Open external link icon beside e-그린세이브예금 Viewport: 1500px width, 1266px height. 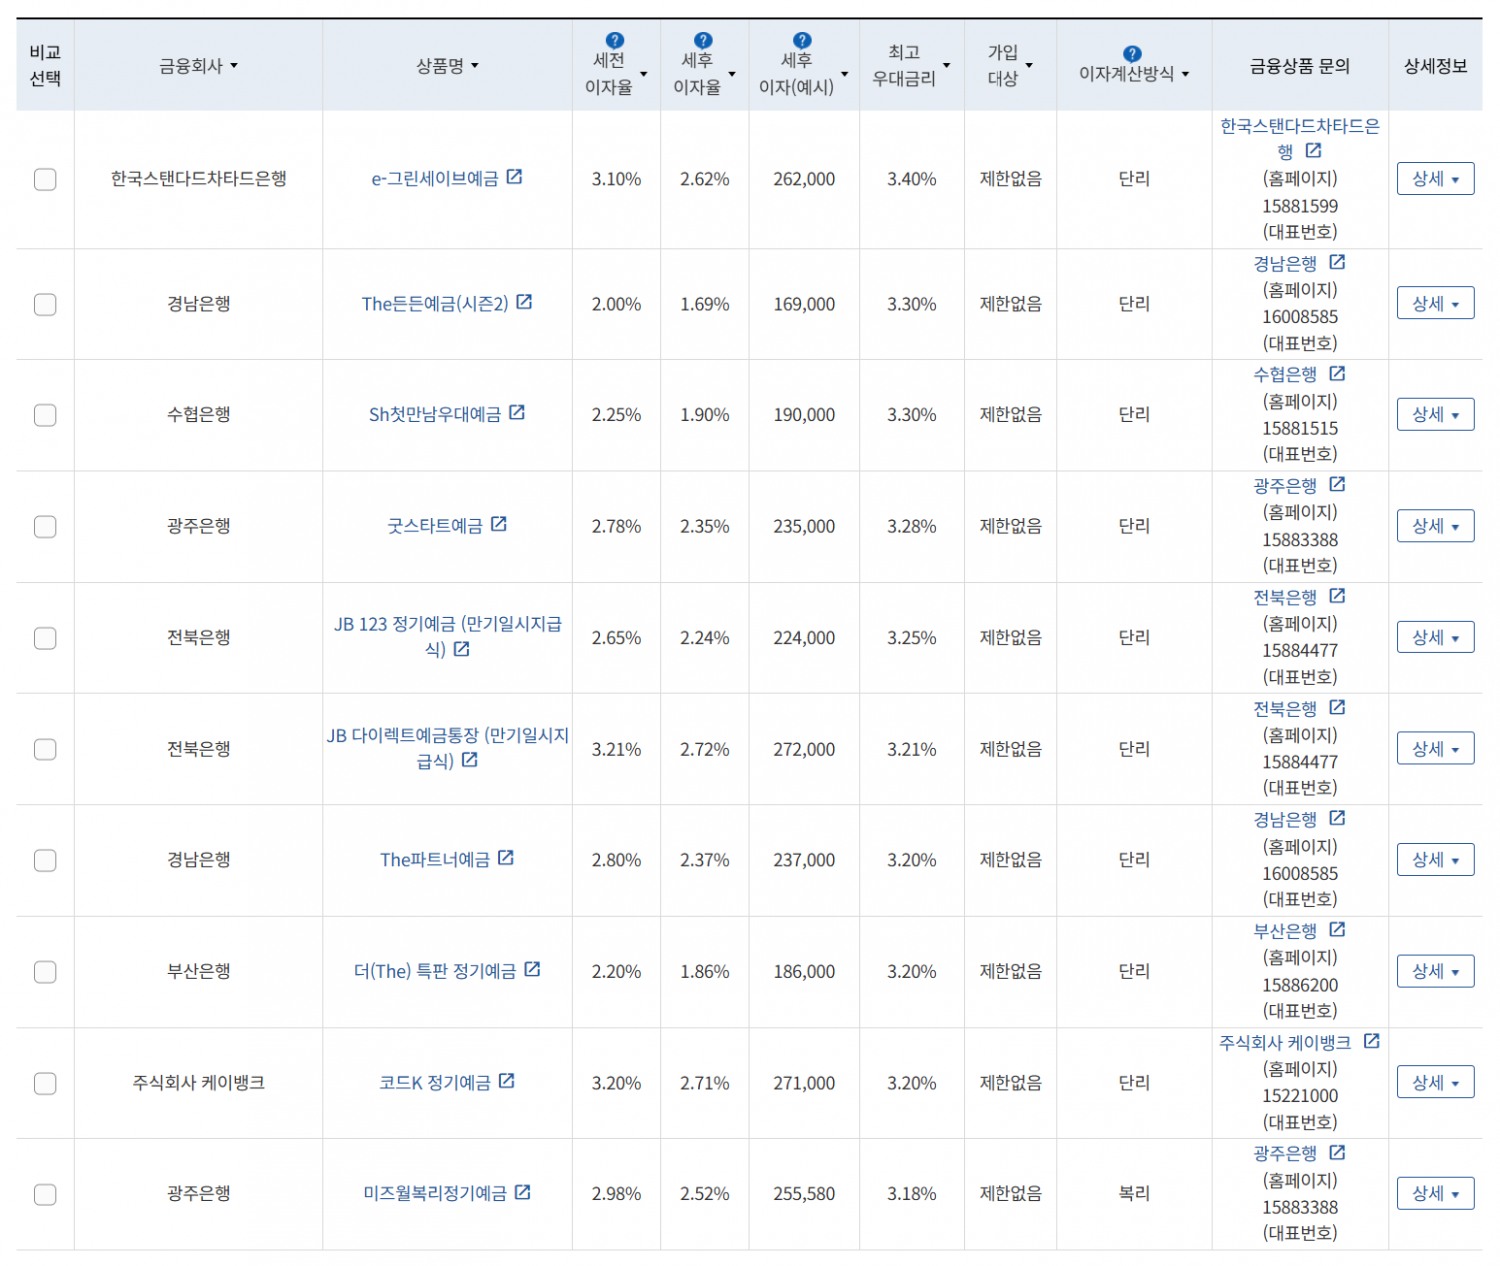(x=514, y=177)
